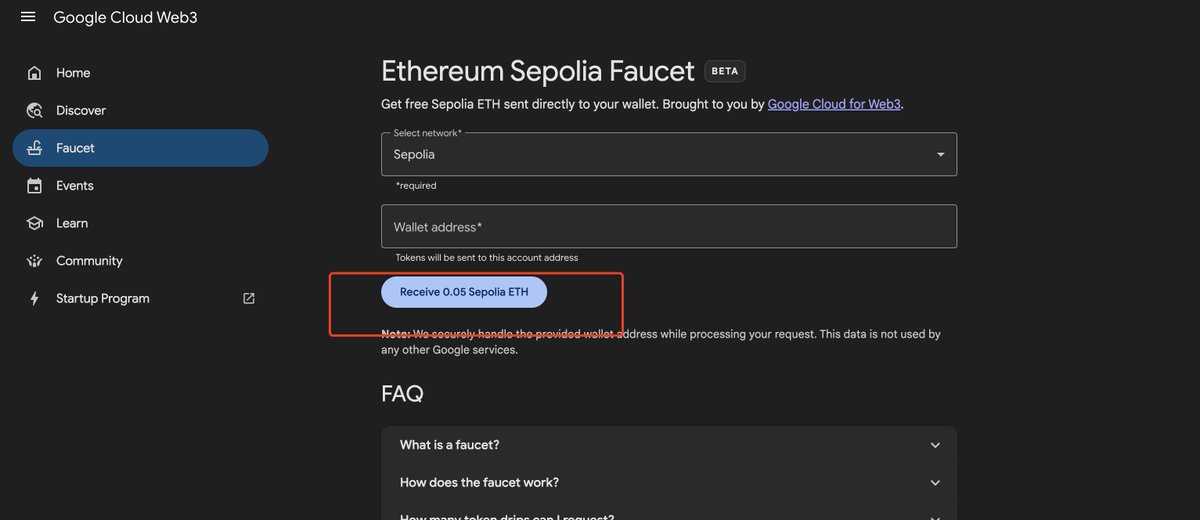
Task: Focus the Wallet address input field
Action: (x=668, y=227)
